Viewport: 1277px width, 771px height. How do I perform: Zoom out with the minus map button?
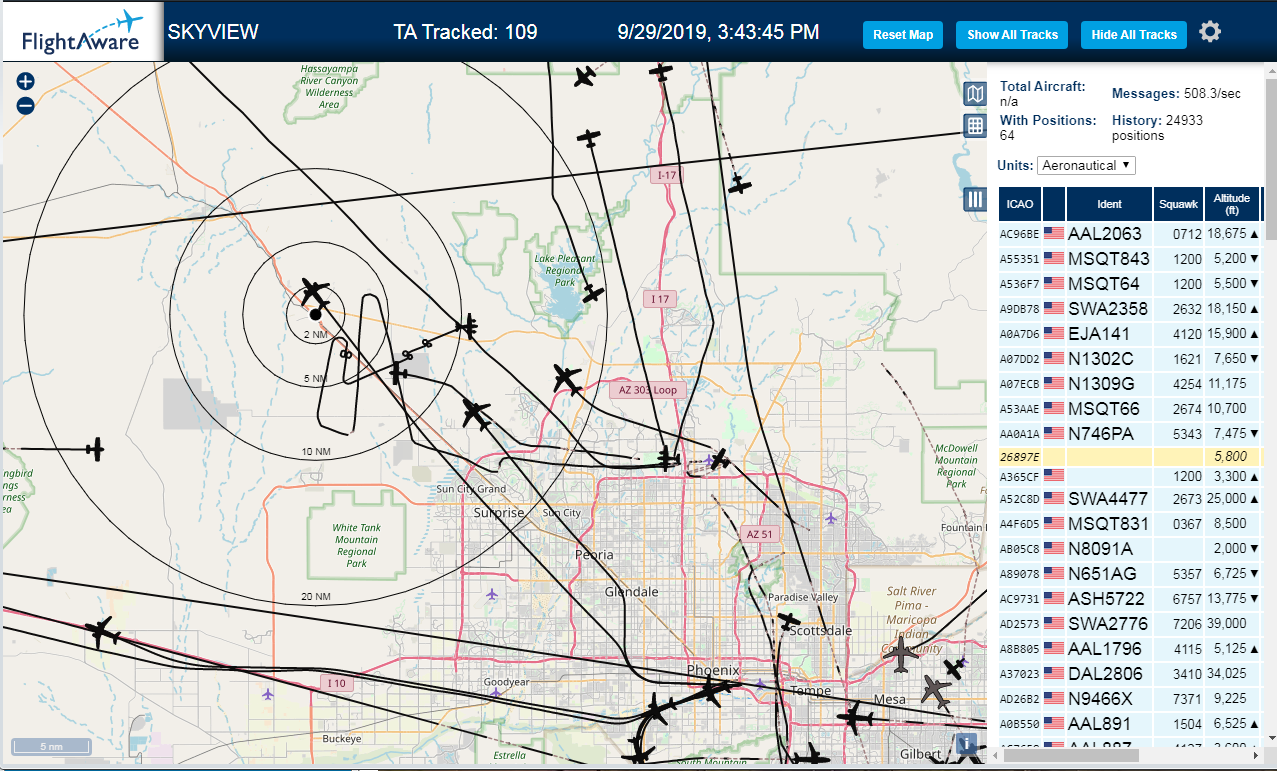click(x=26, y=105)
